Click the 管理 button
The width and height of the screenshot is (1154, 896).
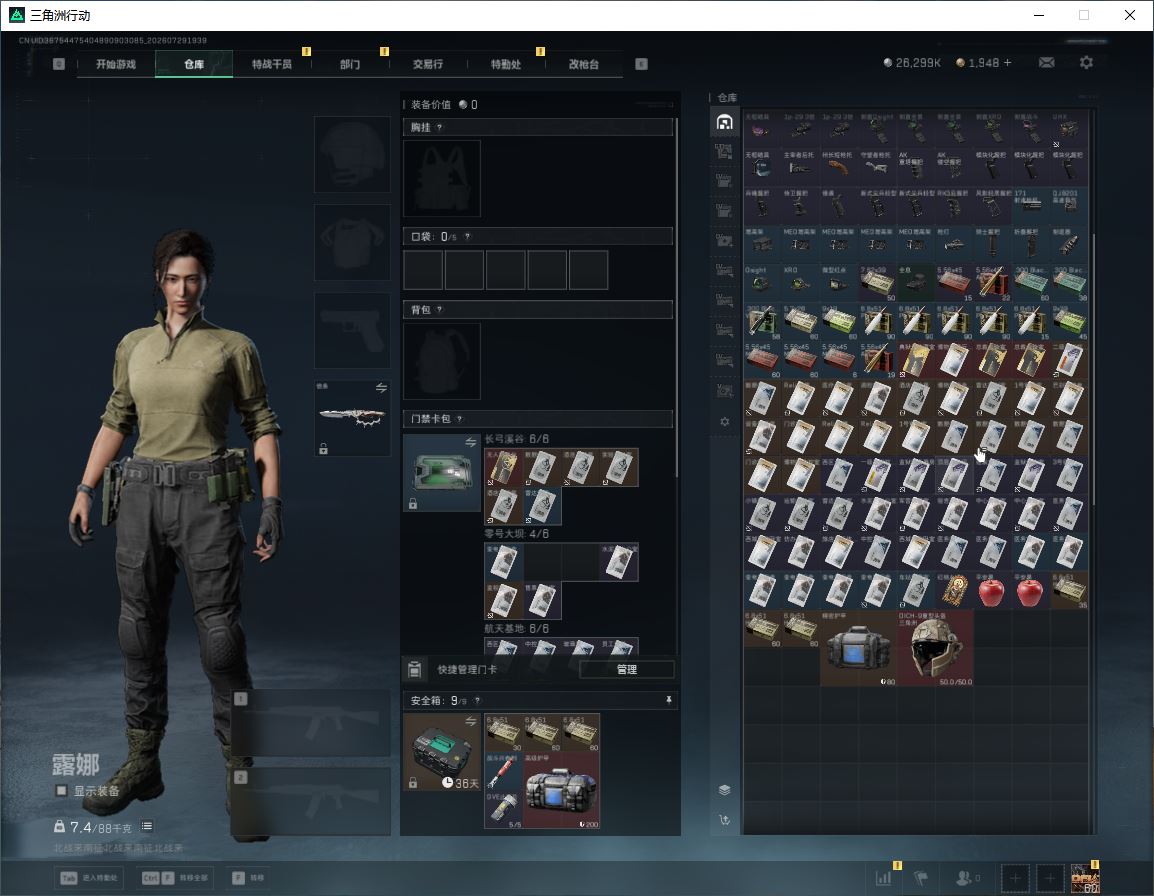point(626,669)
